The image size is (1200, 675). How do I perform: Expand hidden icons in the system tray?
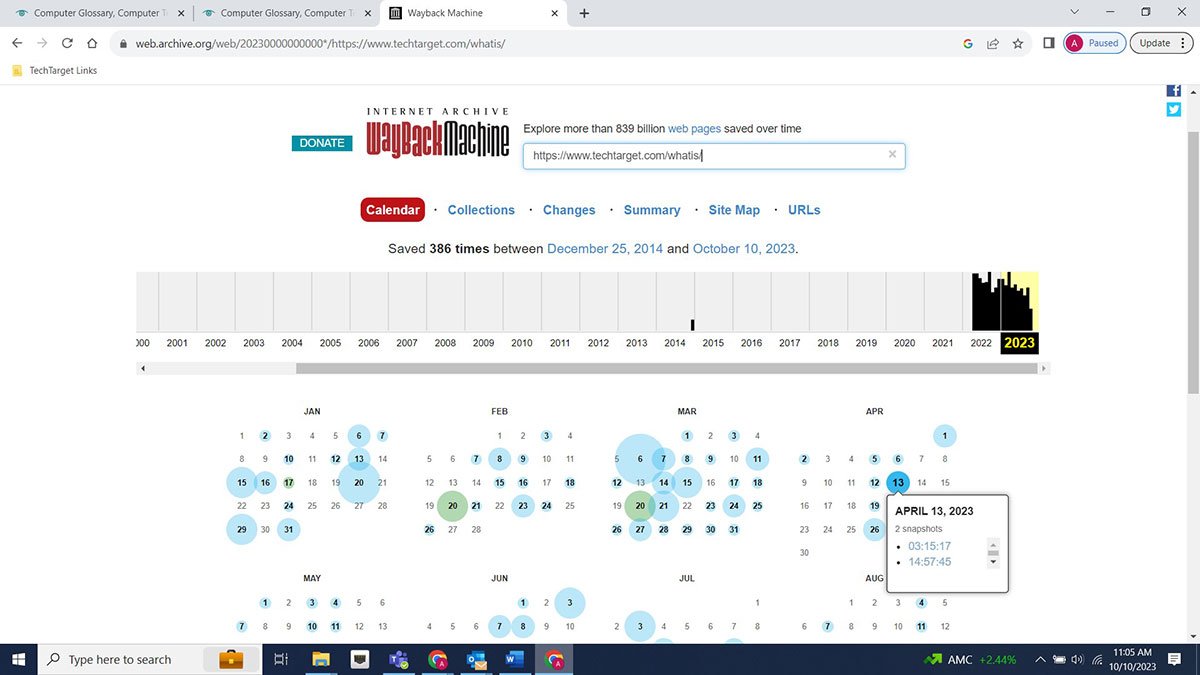(1038, 659)
